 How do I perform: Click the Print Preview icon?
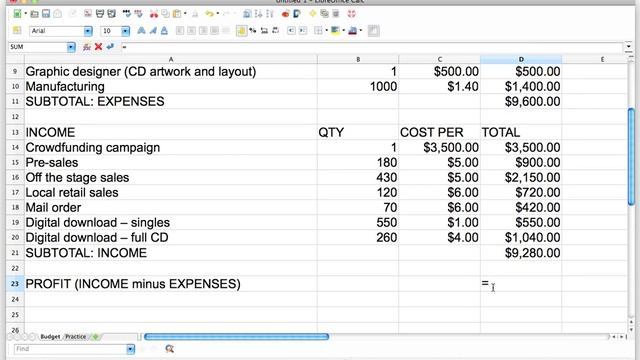pyautogui.click(x=111, y=14)
